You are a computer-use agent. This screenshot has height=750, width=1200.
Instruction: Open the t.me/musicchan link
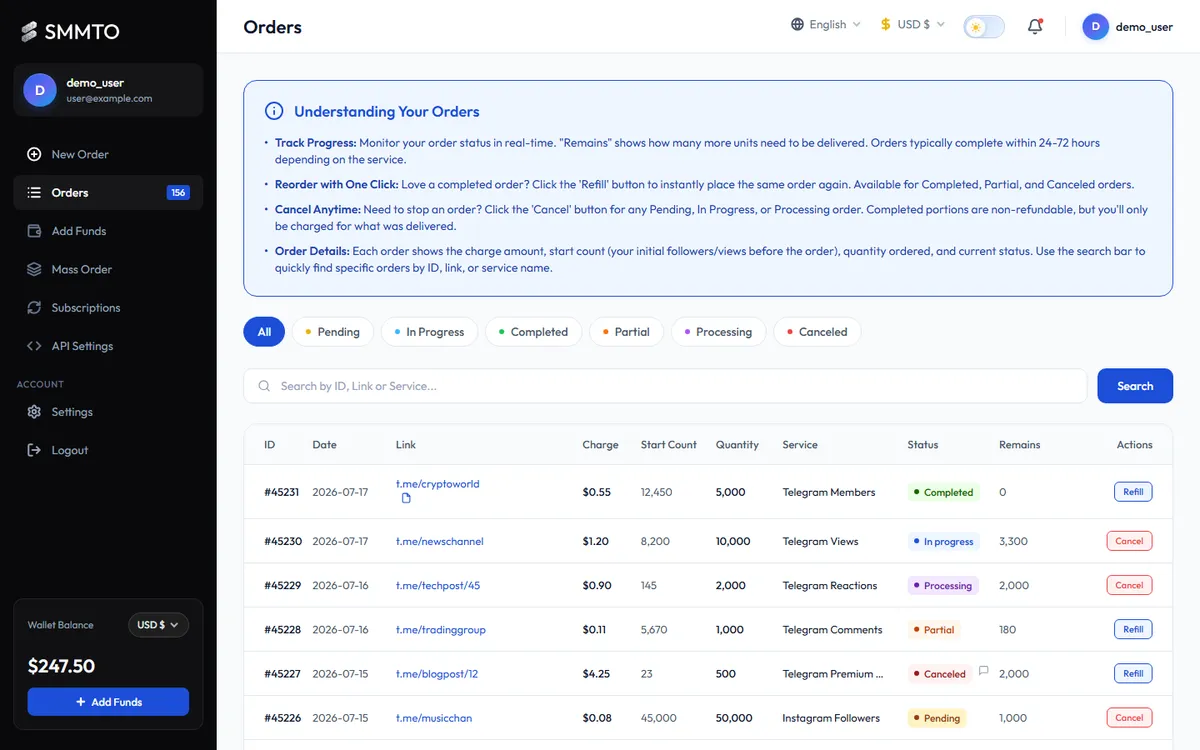[434, 718]
